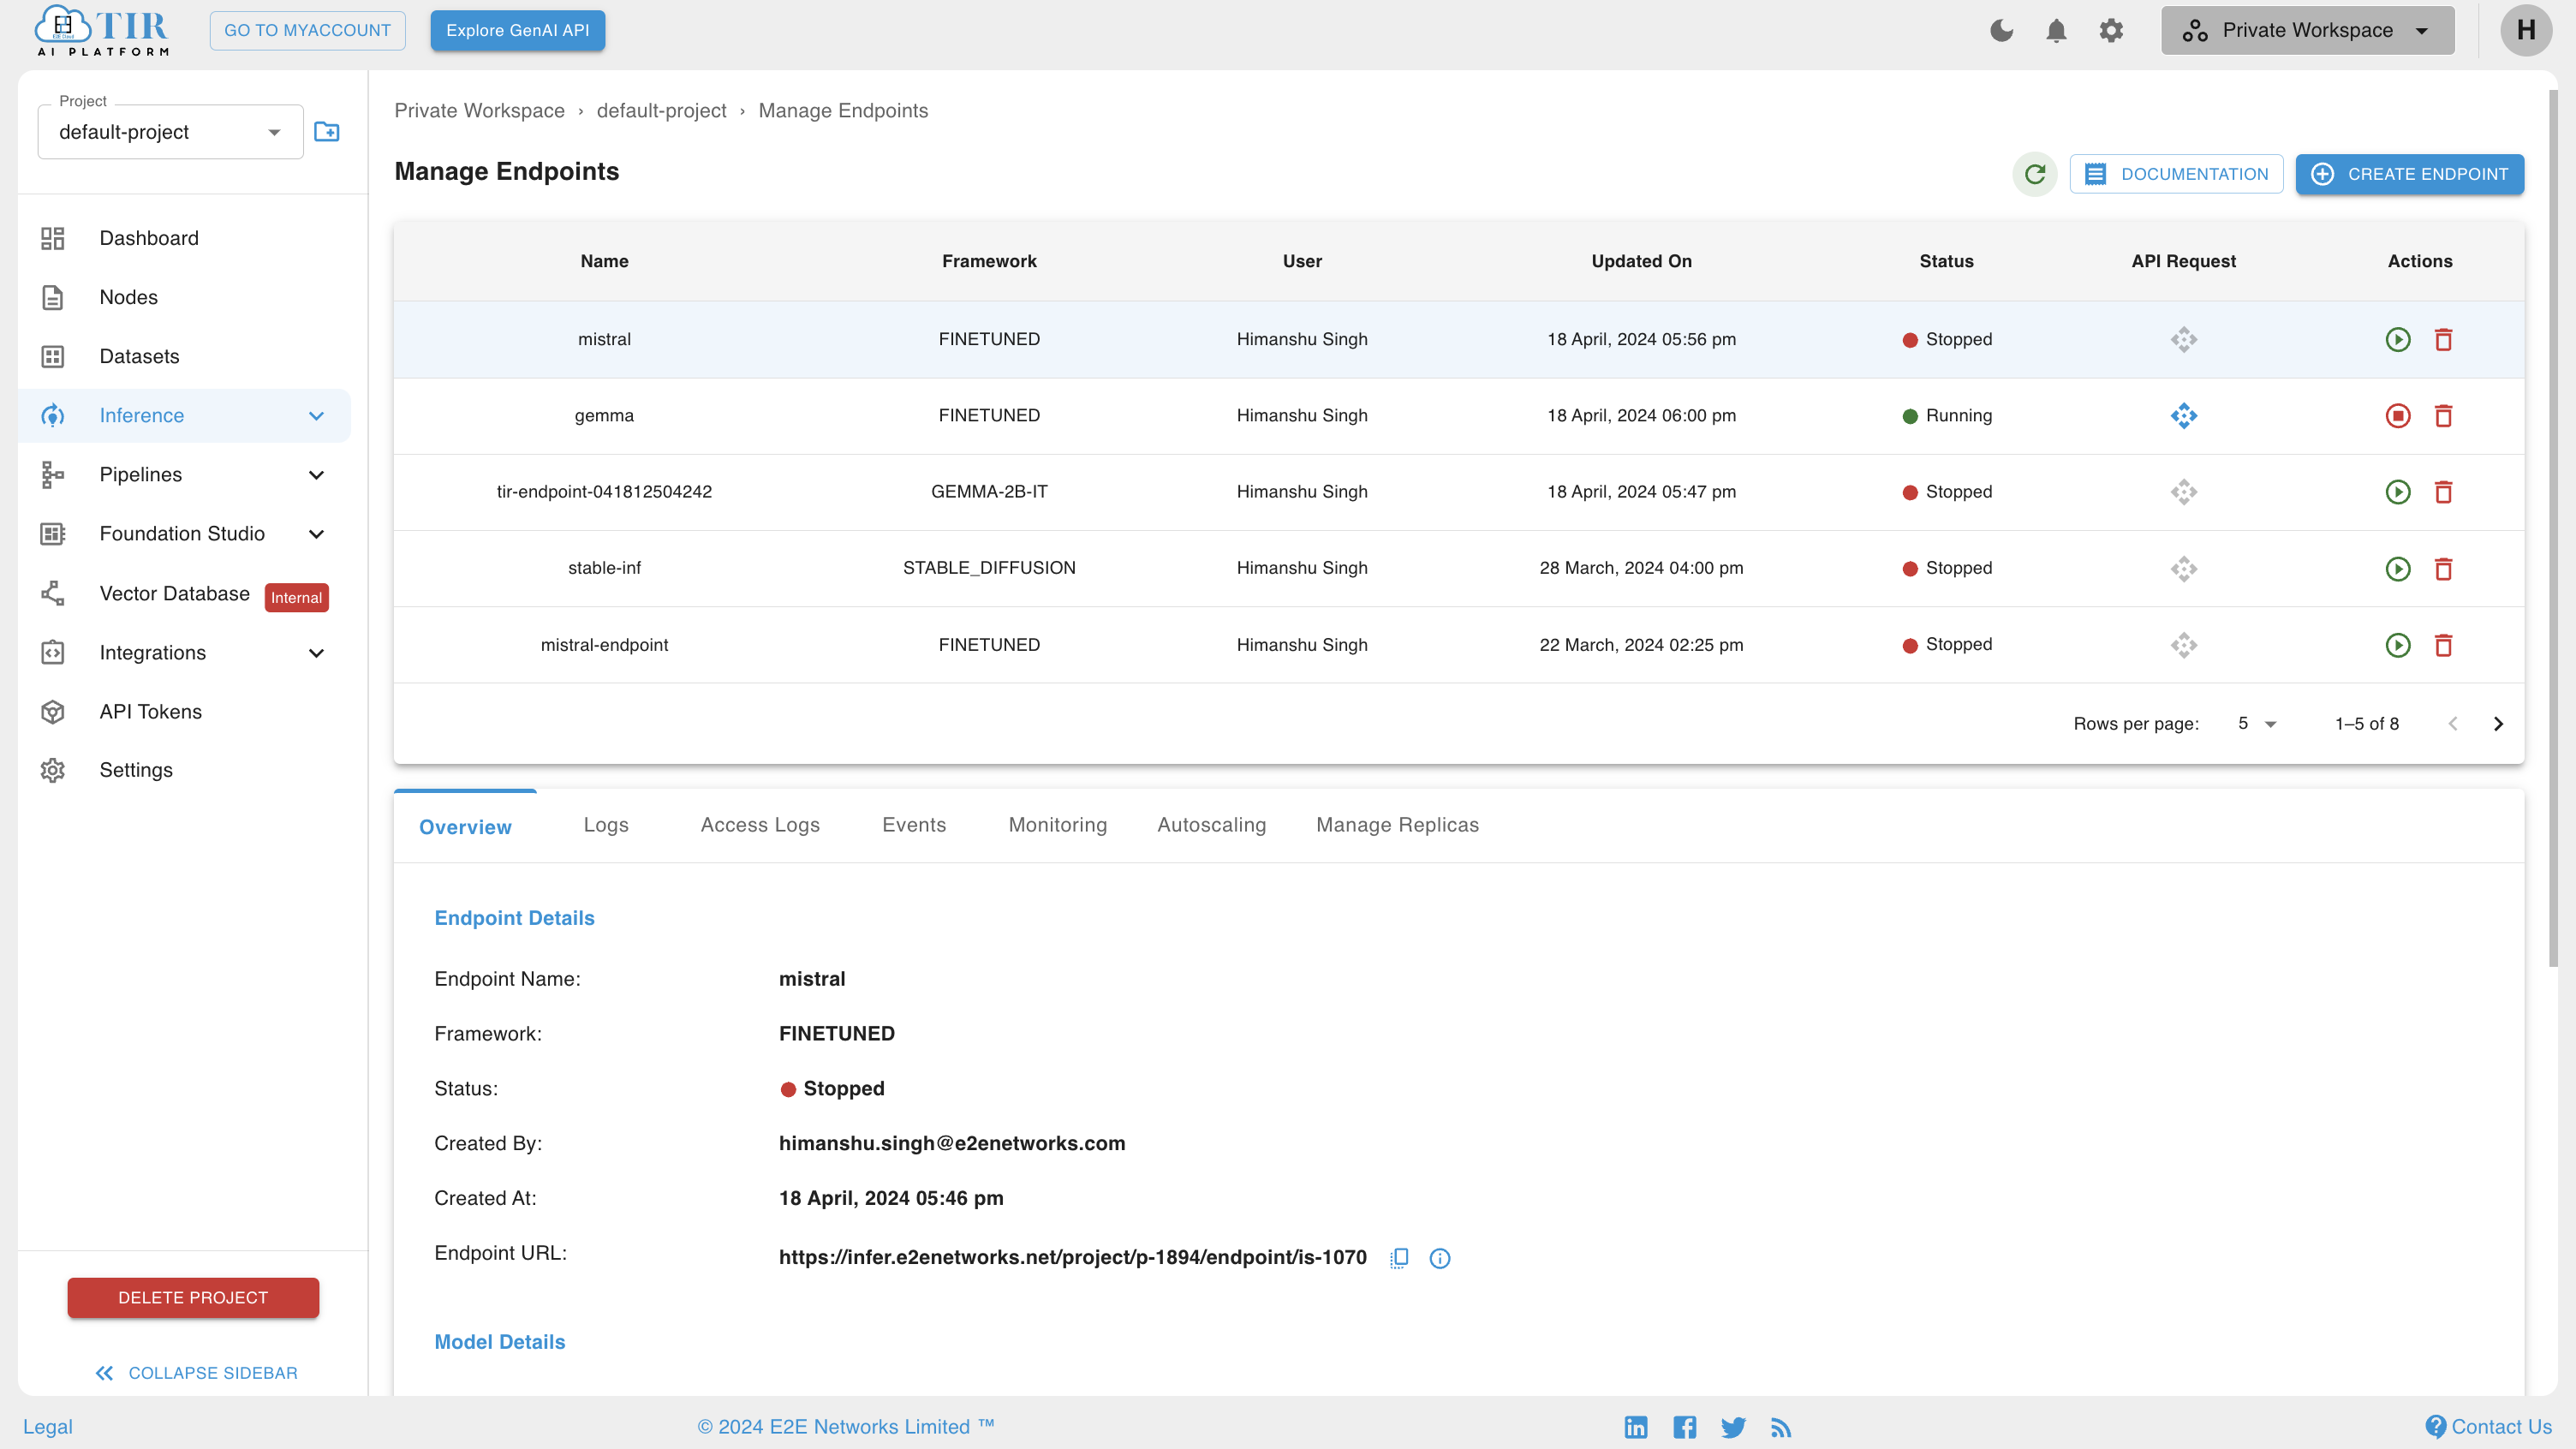This screenshot has height=1449, width=2576.
Task: Click Explore GenAI API button
Action: [517, 30]
